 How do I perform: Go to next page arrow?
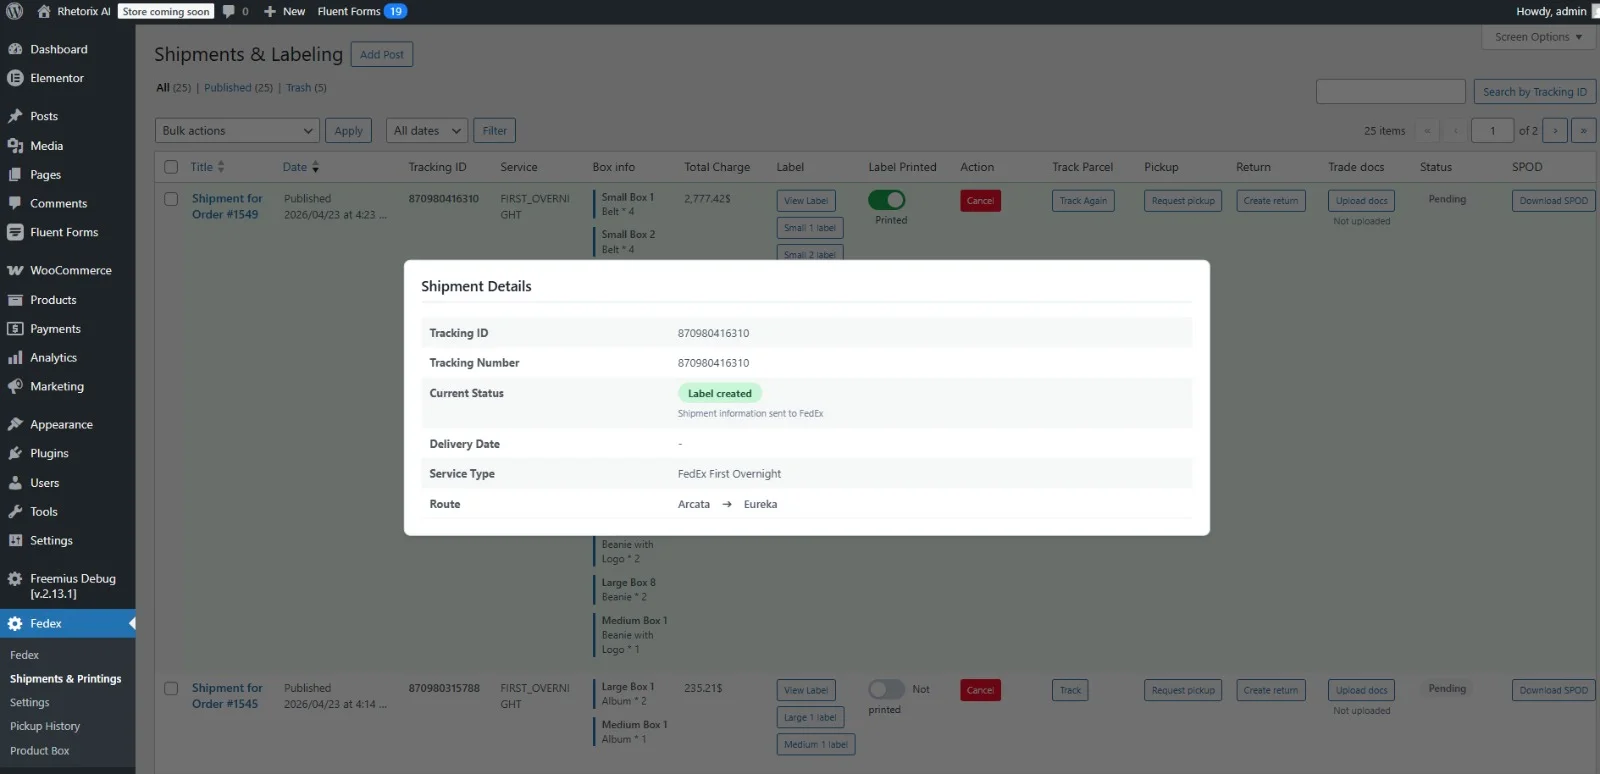(1555, 130)
